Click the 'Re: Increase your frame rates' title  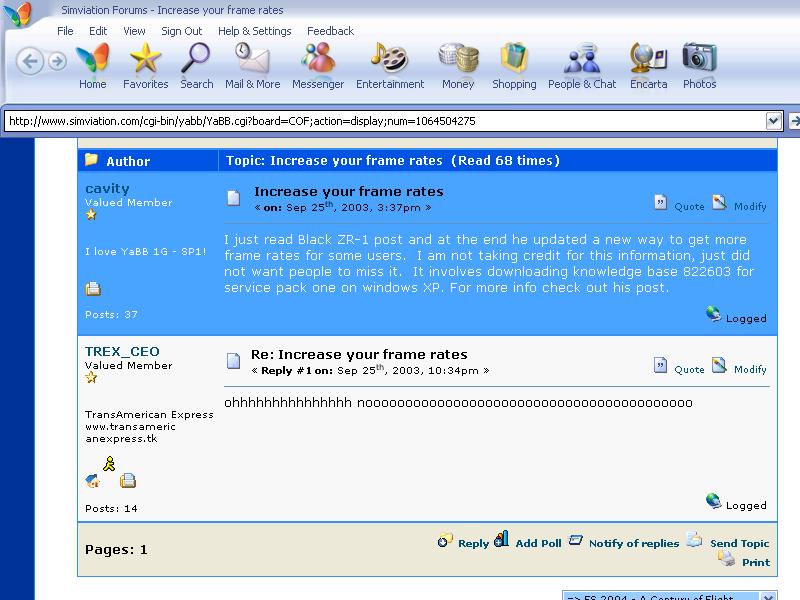359,355
